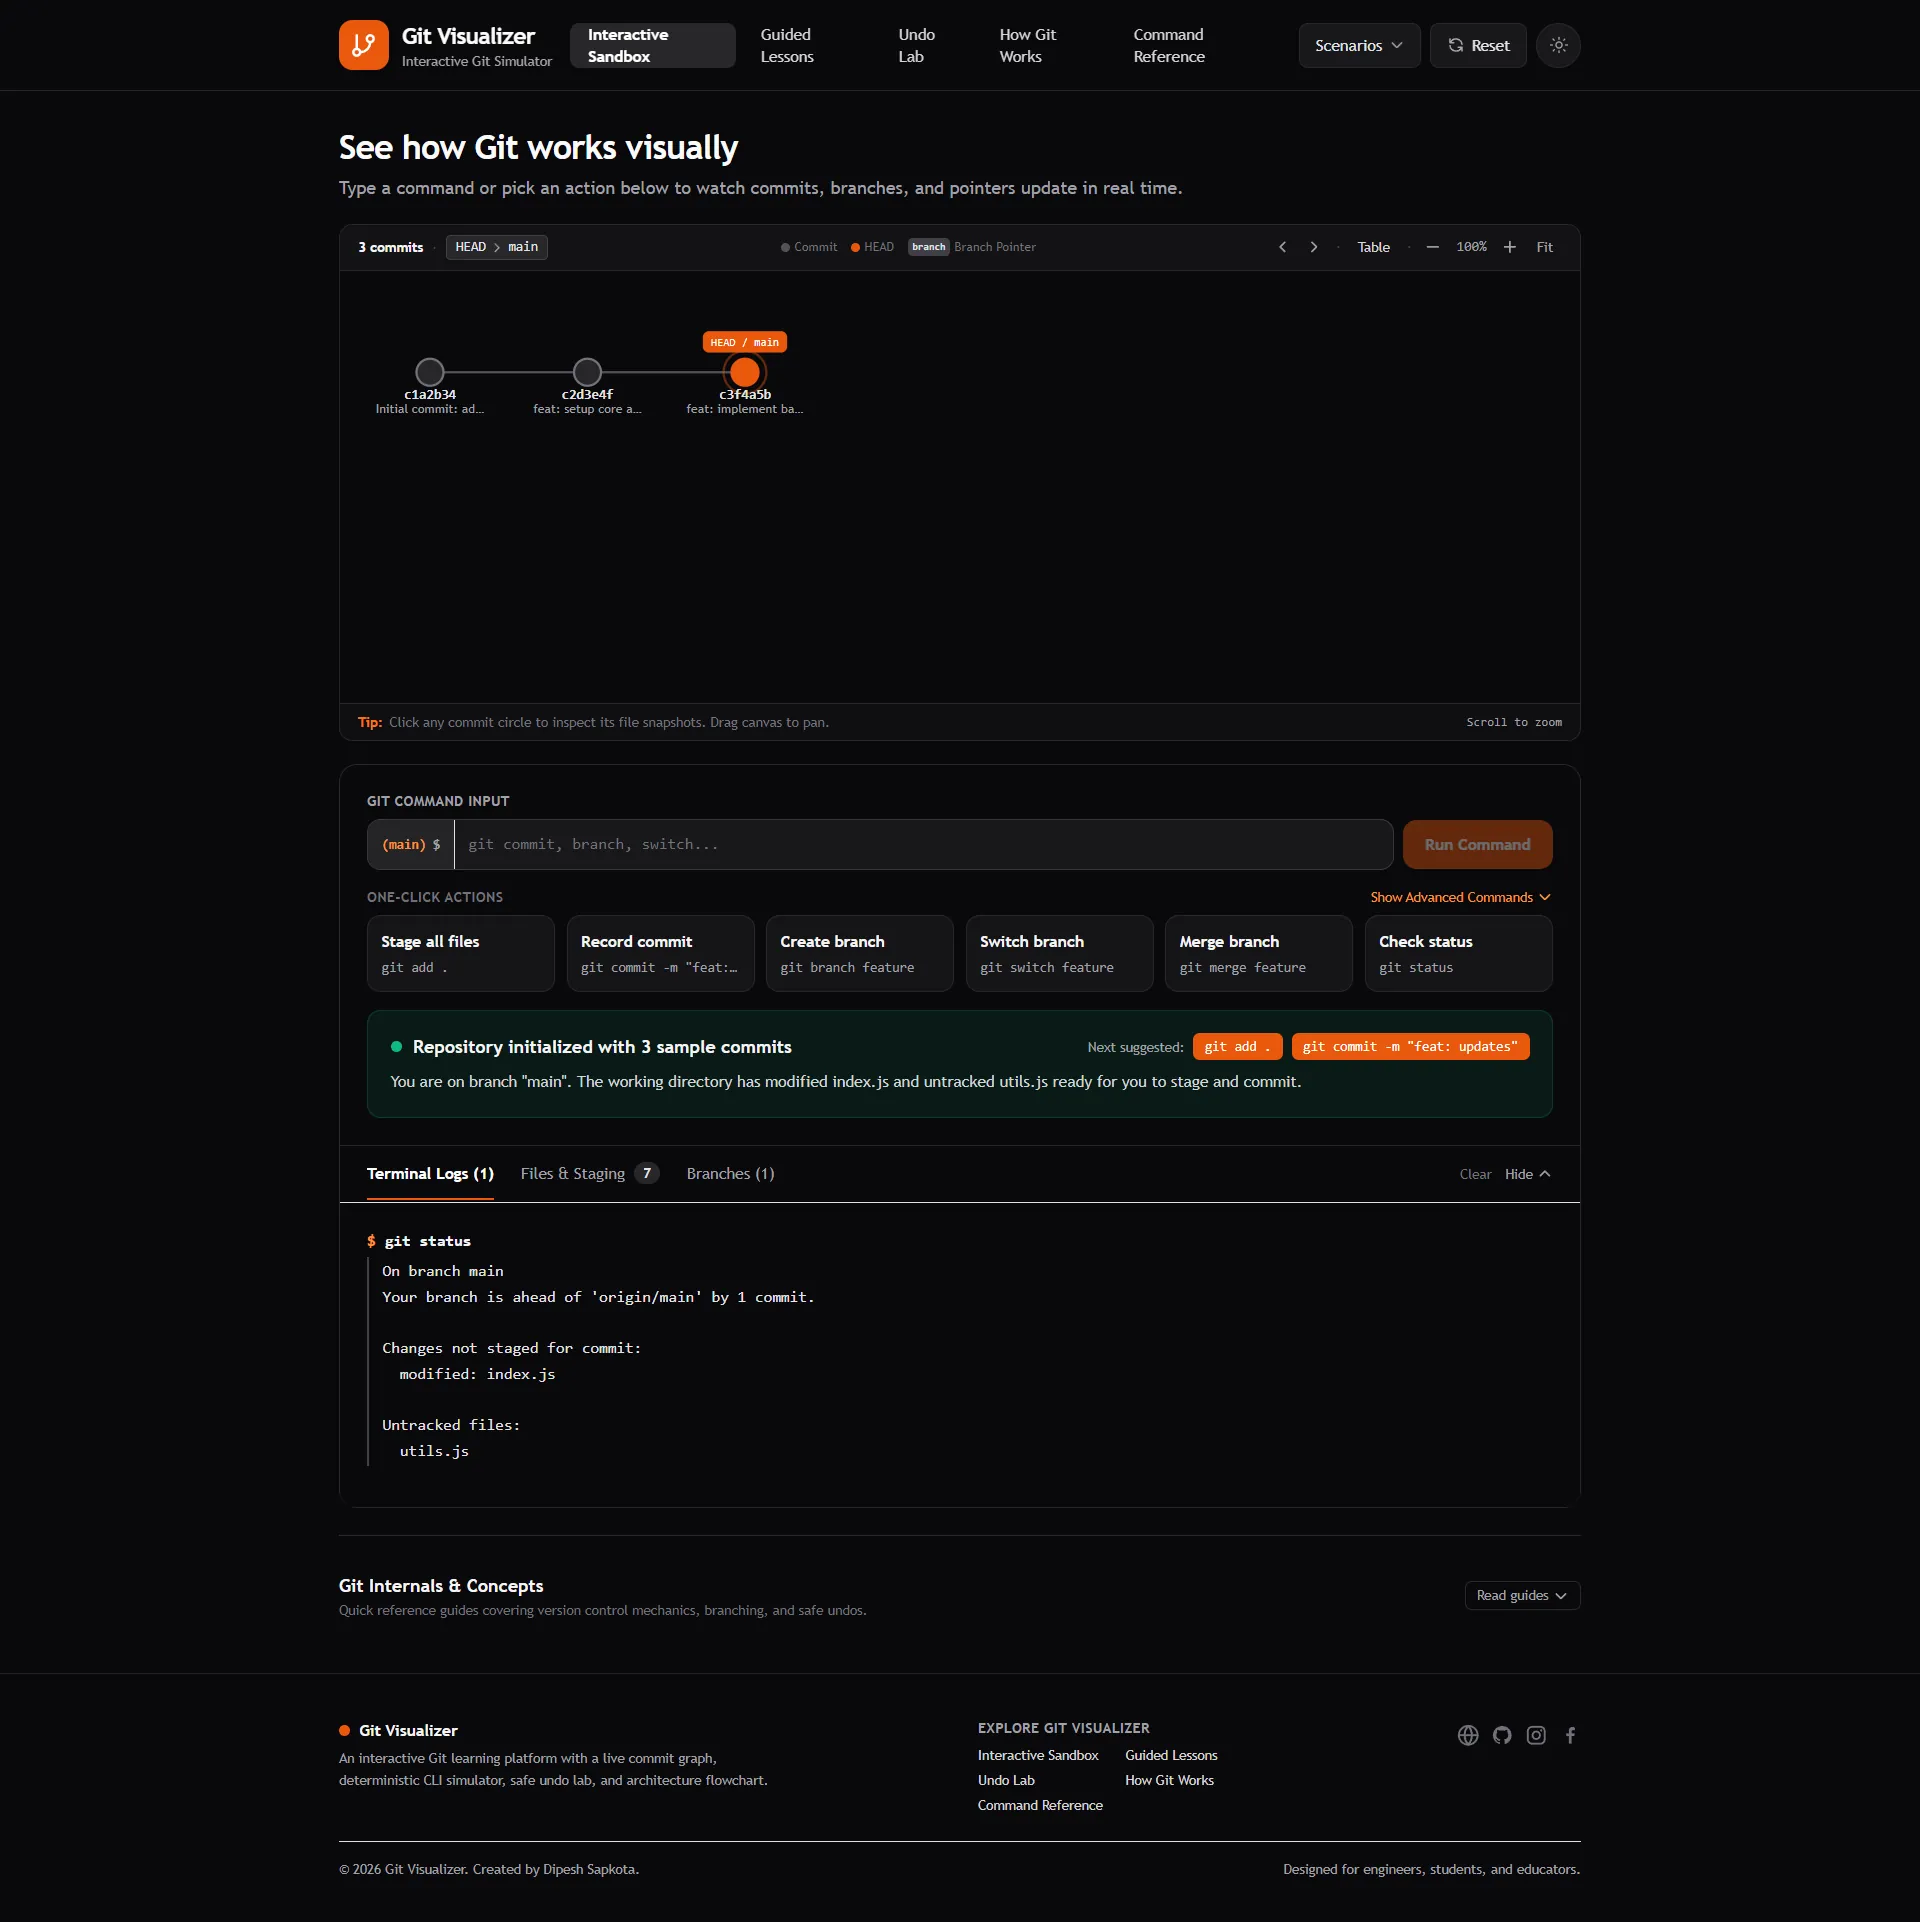Image resolution: width=1920 pixels, height=1922 pixels.
Task: Click the Reset button
Action: [1478, 45]
